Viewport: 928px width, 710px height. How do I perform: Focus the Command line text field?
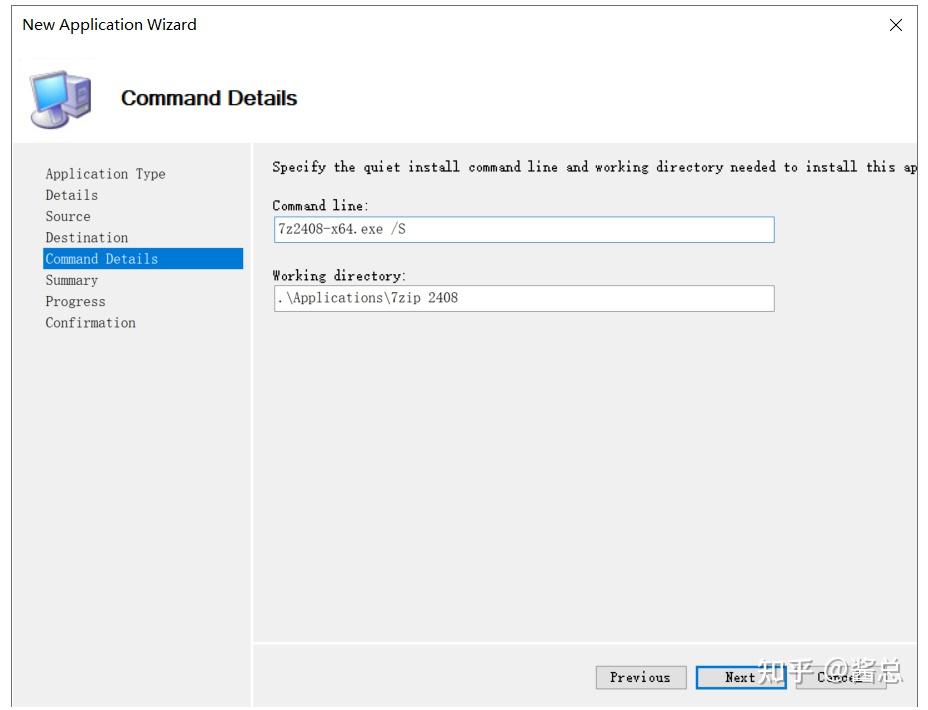[524, 230]
